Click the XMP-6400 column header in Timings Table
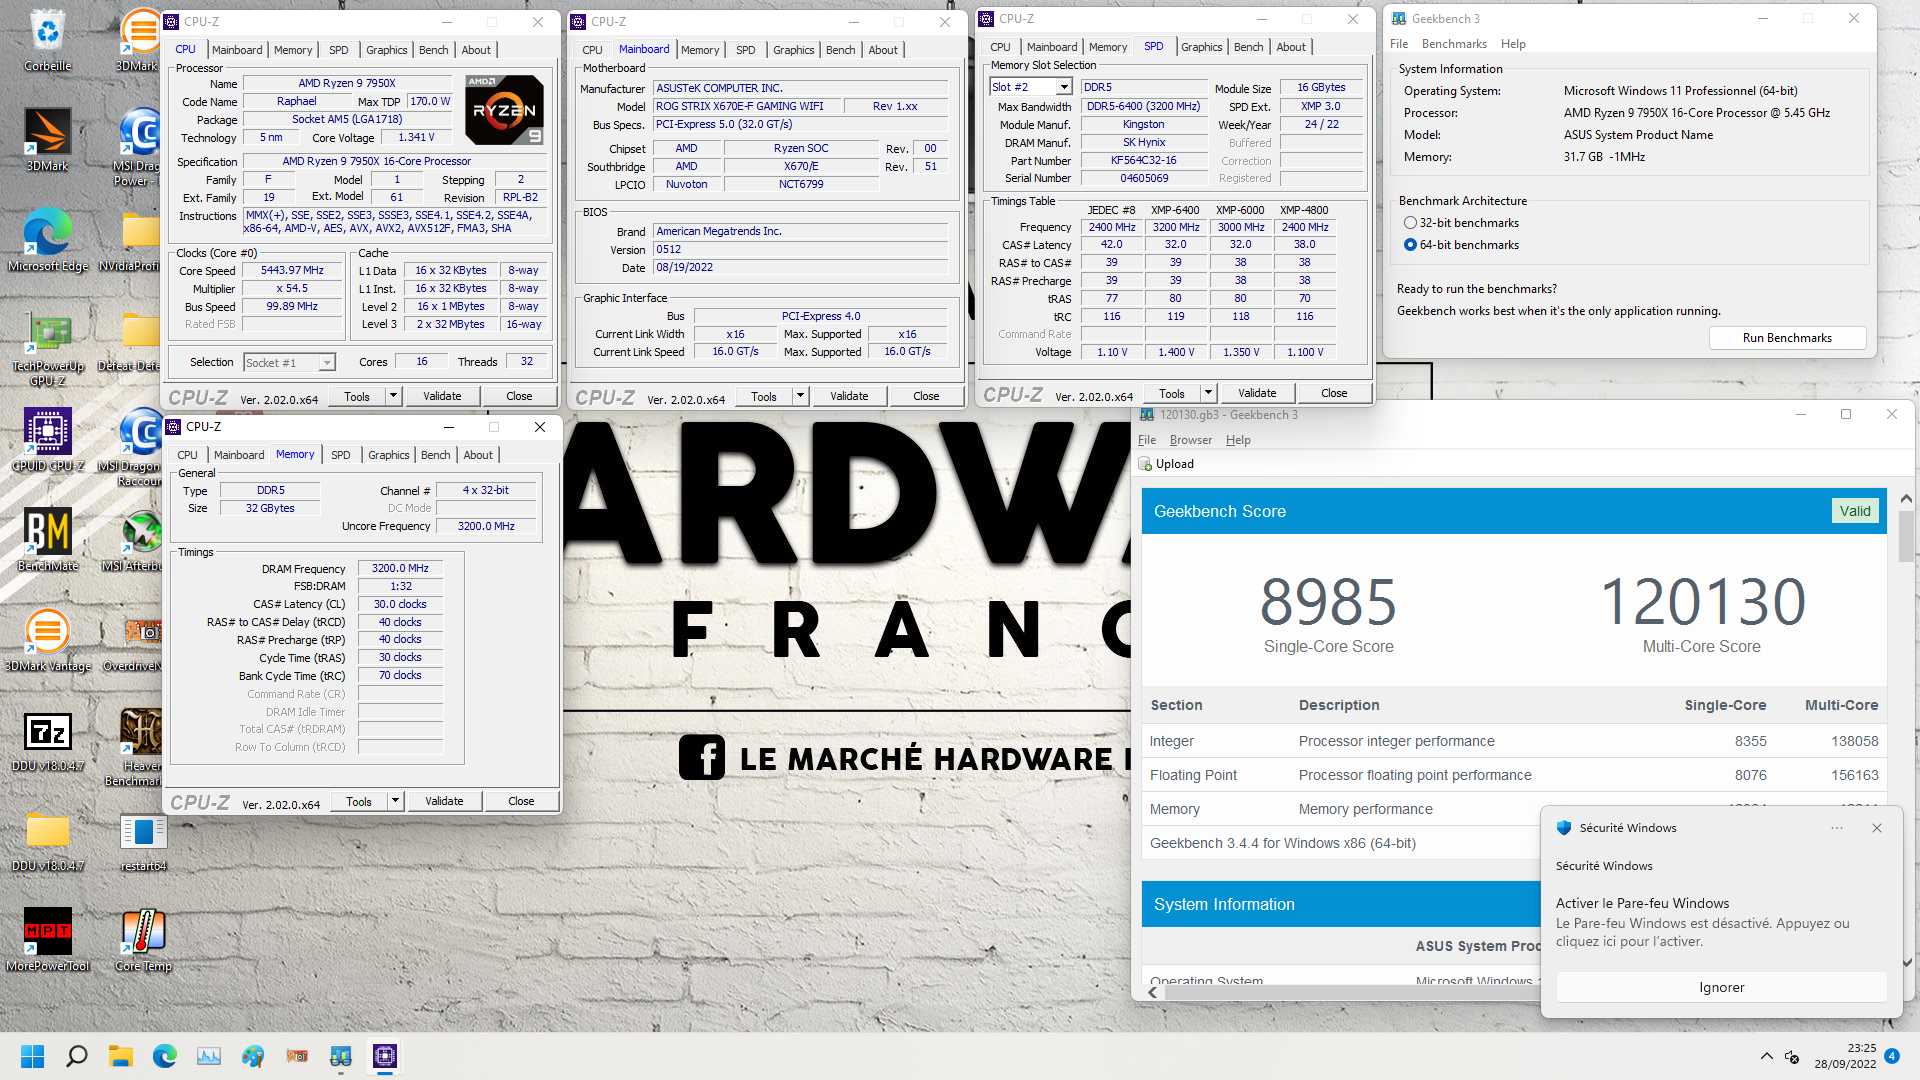The width and height of the screenshot is (1920, 1080). pos(1175,210)
